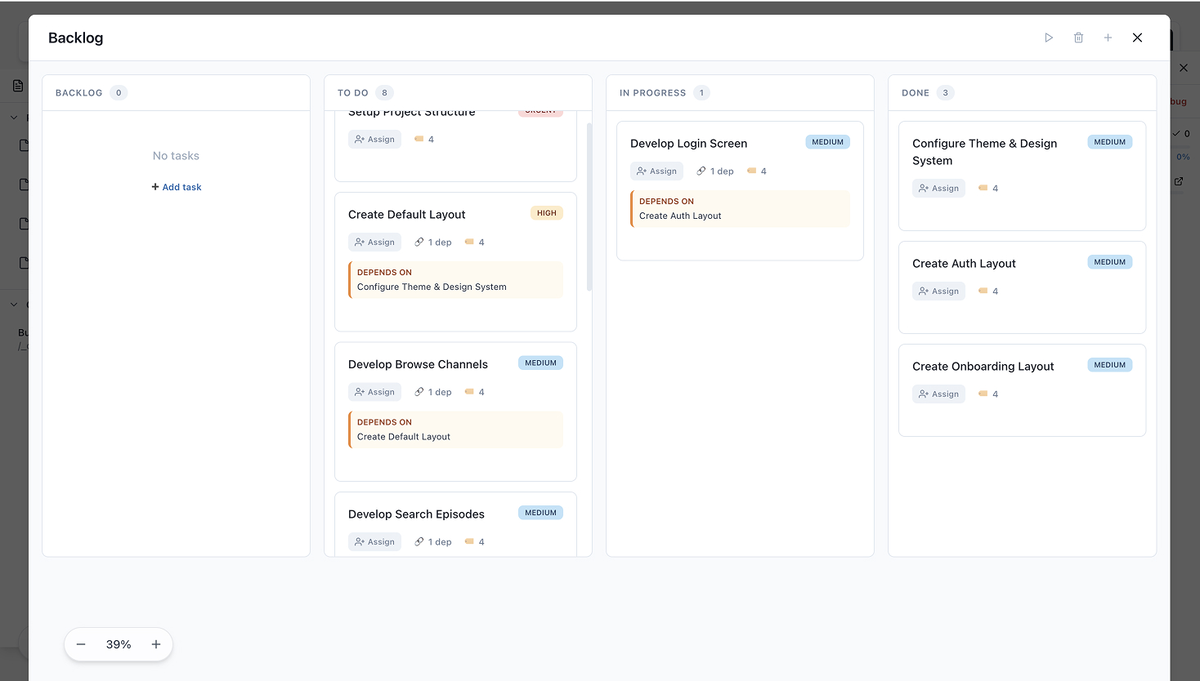This screenshot has width=1200, height=681.
Task: Click Add task in the Backlog column
Action: pyautogui.click(x=176, y=186)
